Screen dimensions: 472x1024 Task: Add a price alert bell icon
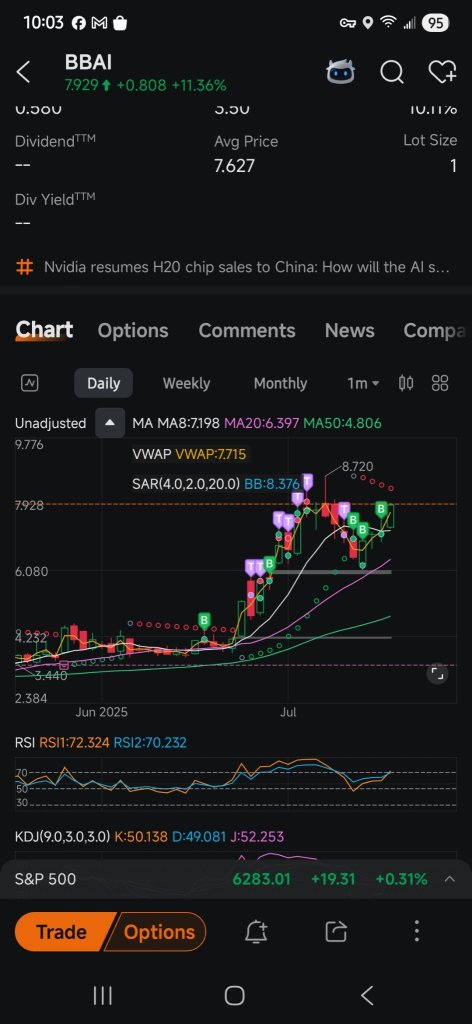click(x=256, y=932)
